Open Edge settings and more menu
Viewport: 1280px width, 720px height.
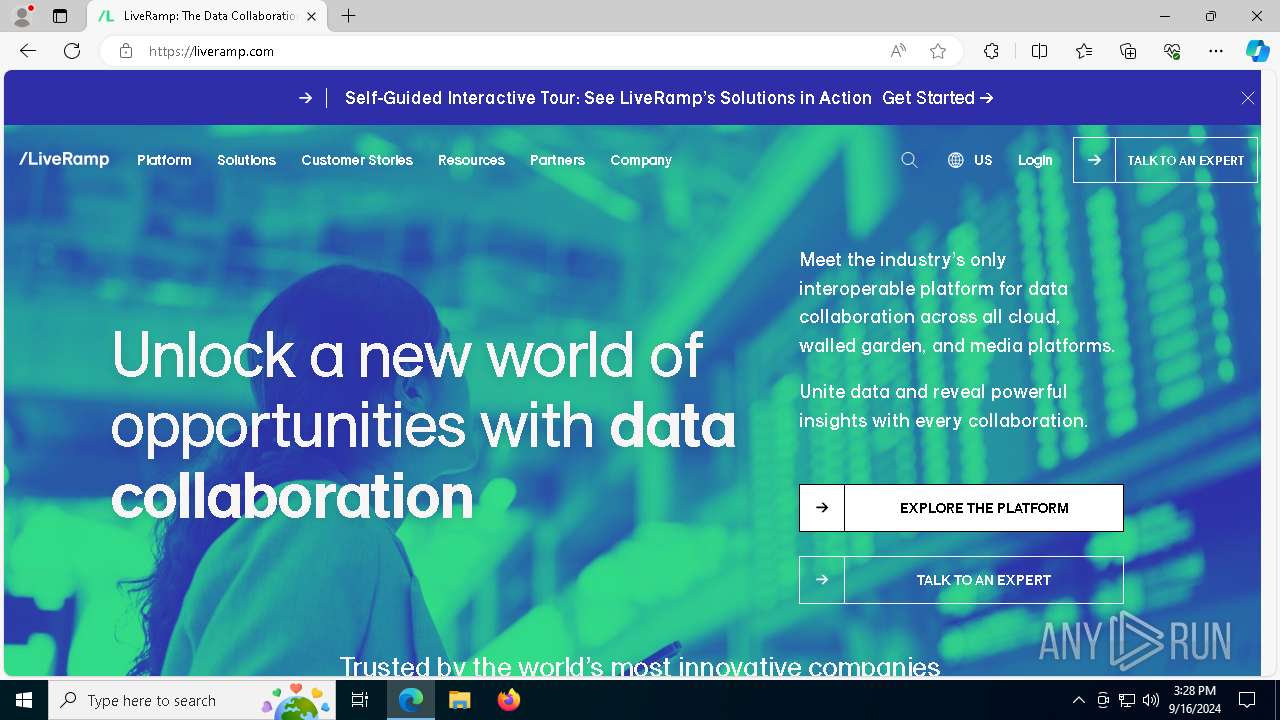[x=1216, y=51]
